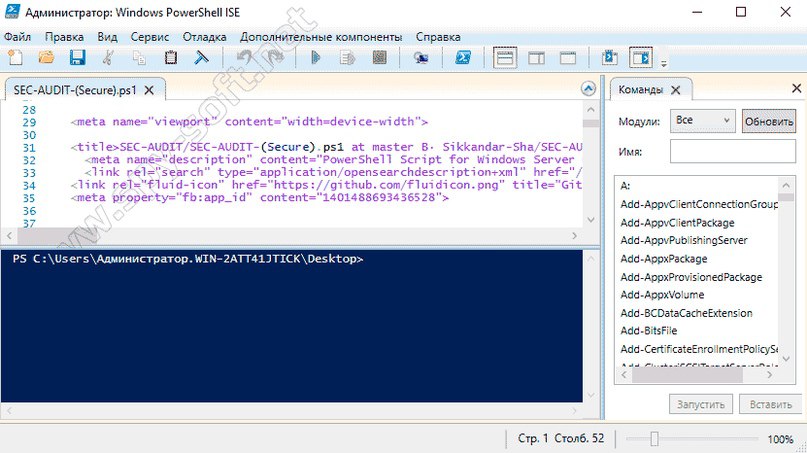Select Add-BCDataCacheExtension command

point(686,313)
